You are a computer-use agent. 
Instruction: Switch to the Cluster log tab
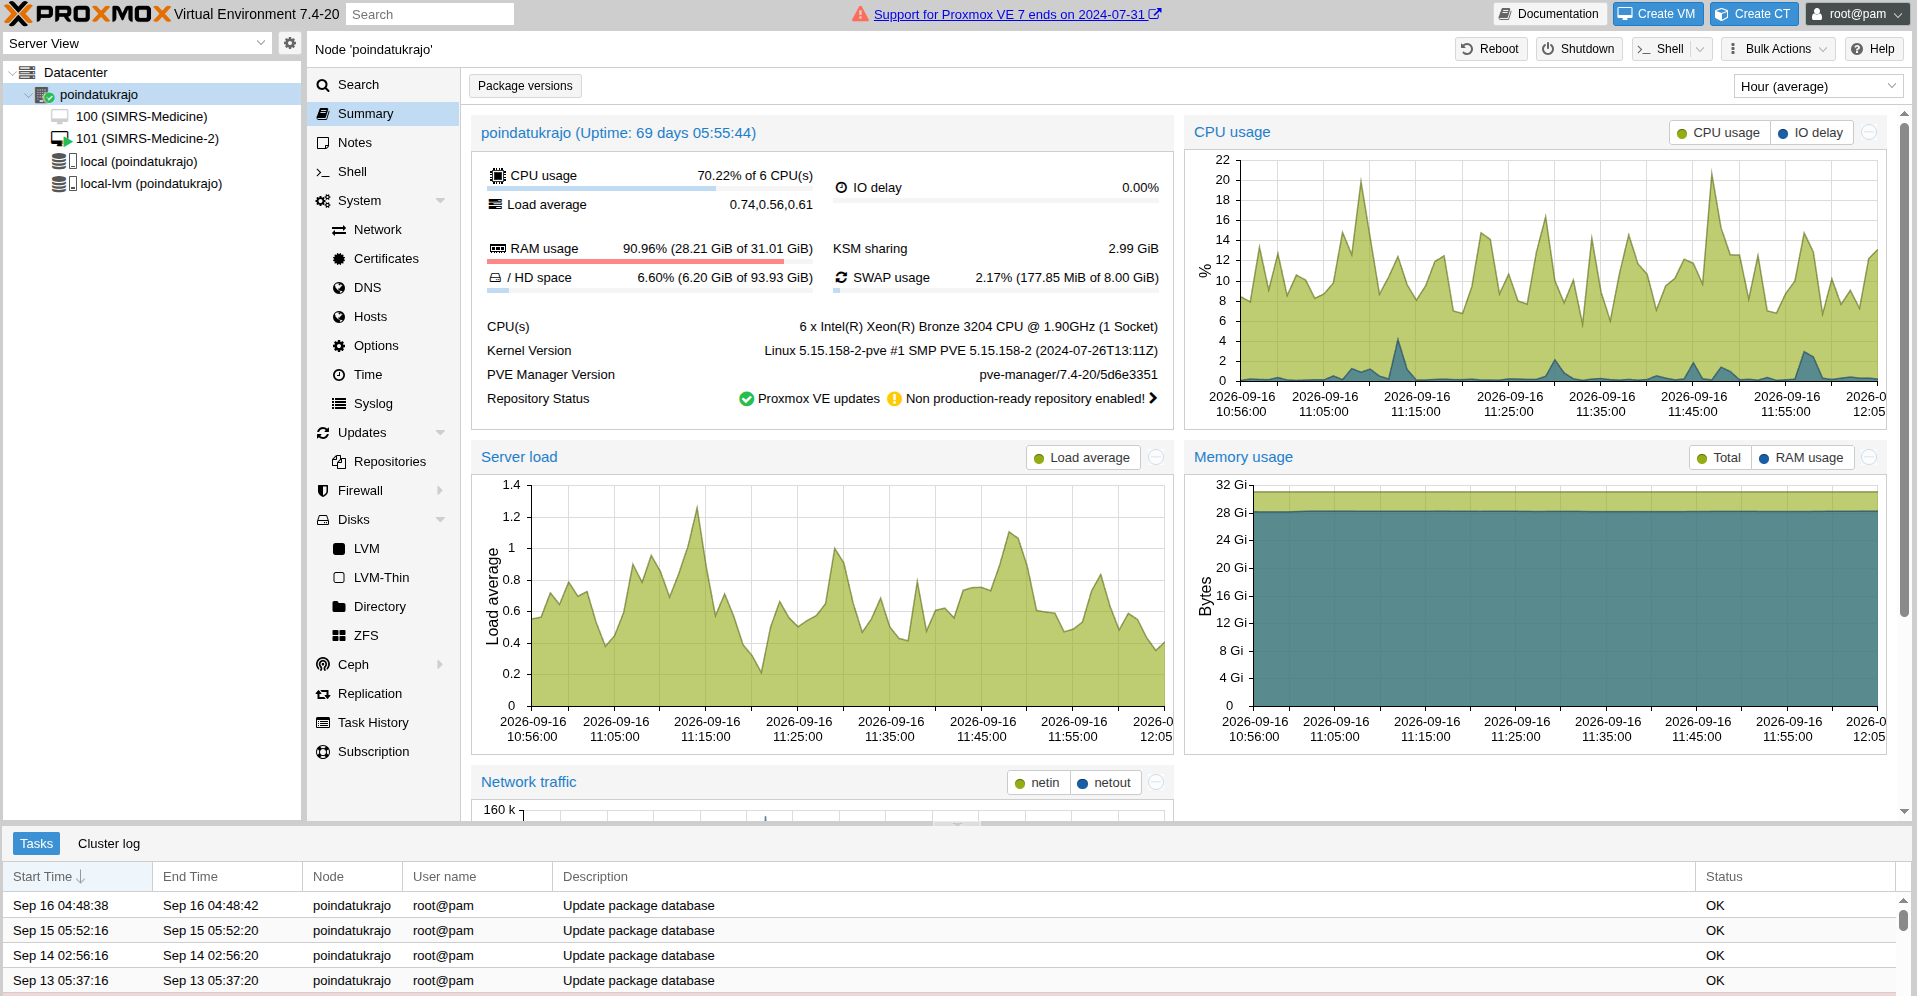(109, 844)
